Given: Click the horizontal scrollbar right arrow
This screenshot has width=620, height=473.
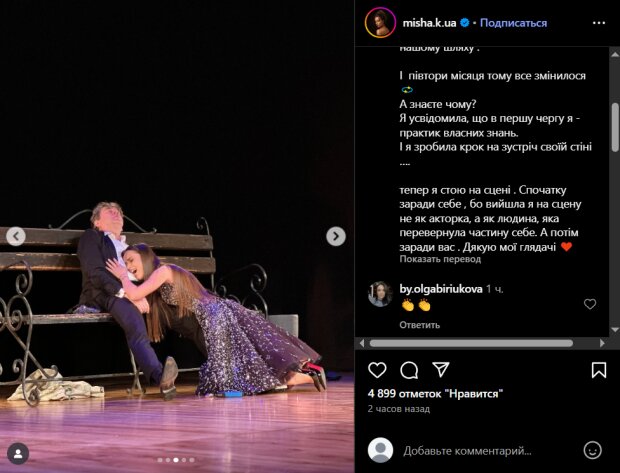Looking at the screenshot, I should (602, 343).
